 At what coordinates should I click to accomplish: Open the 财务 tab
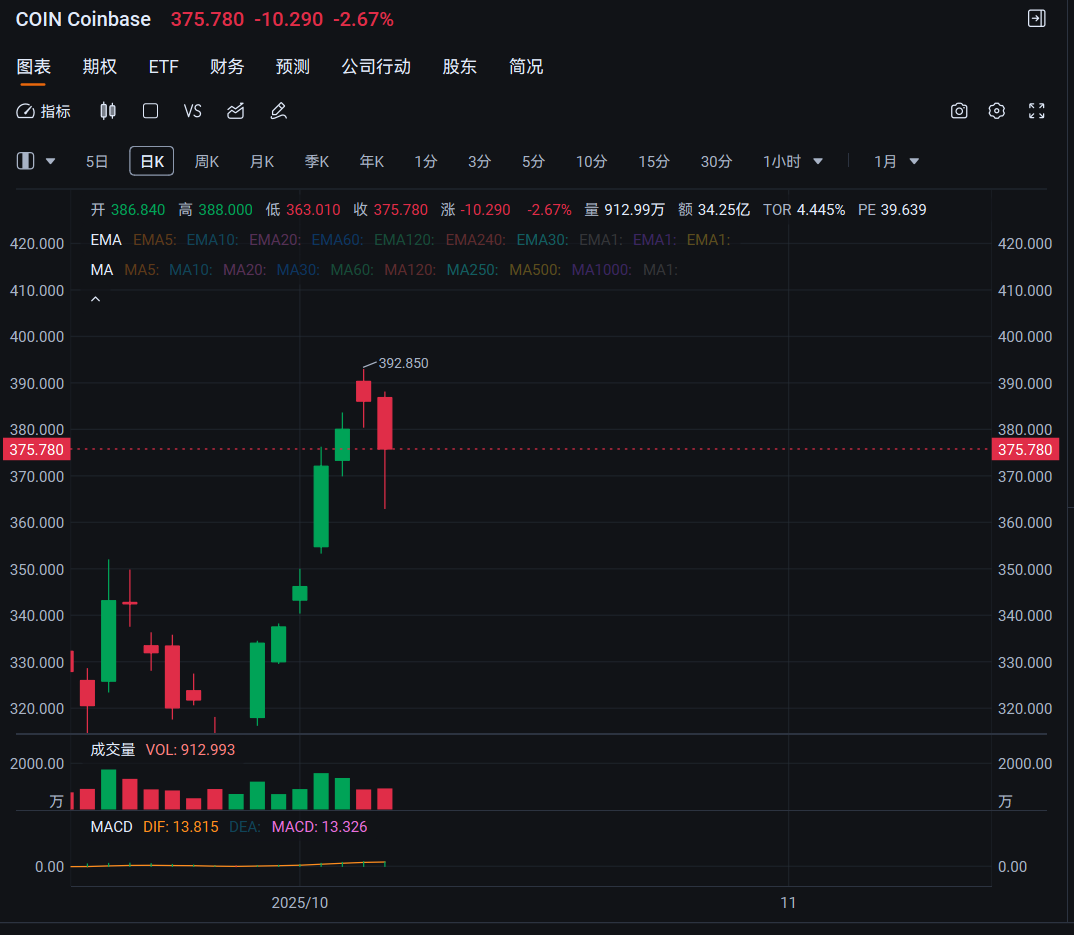tap(227, 66)
